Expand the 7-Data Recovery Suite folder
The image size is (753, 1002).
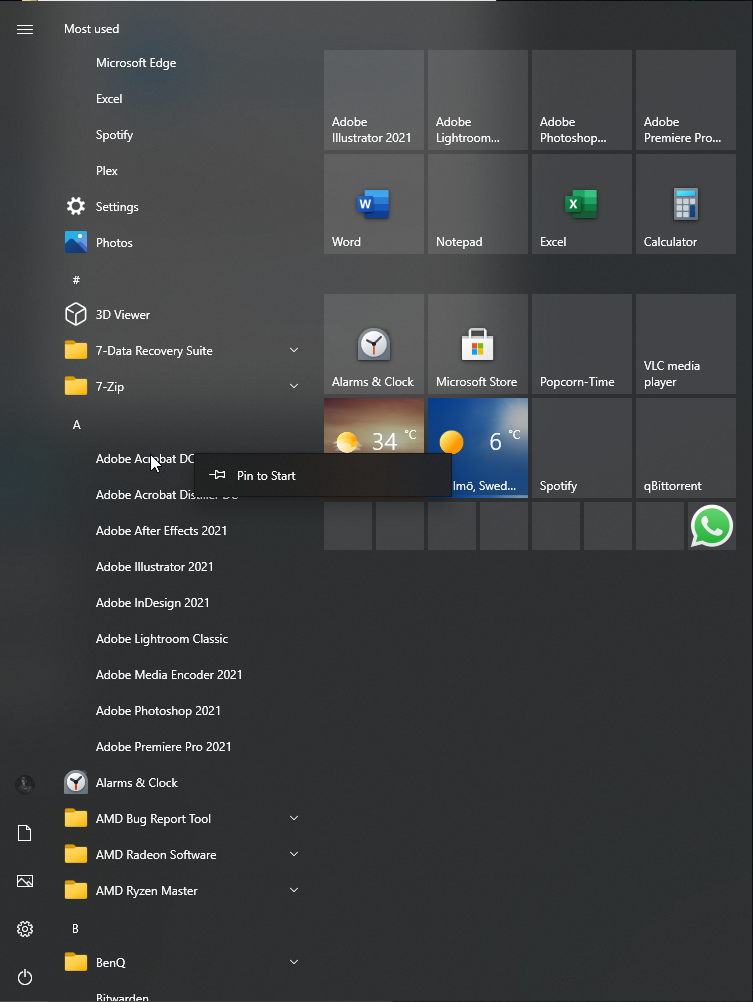pyautogui.click(x=294, y=350)
